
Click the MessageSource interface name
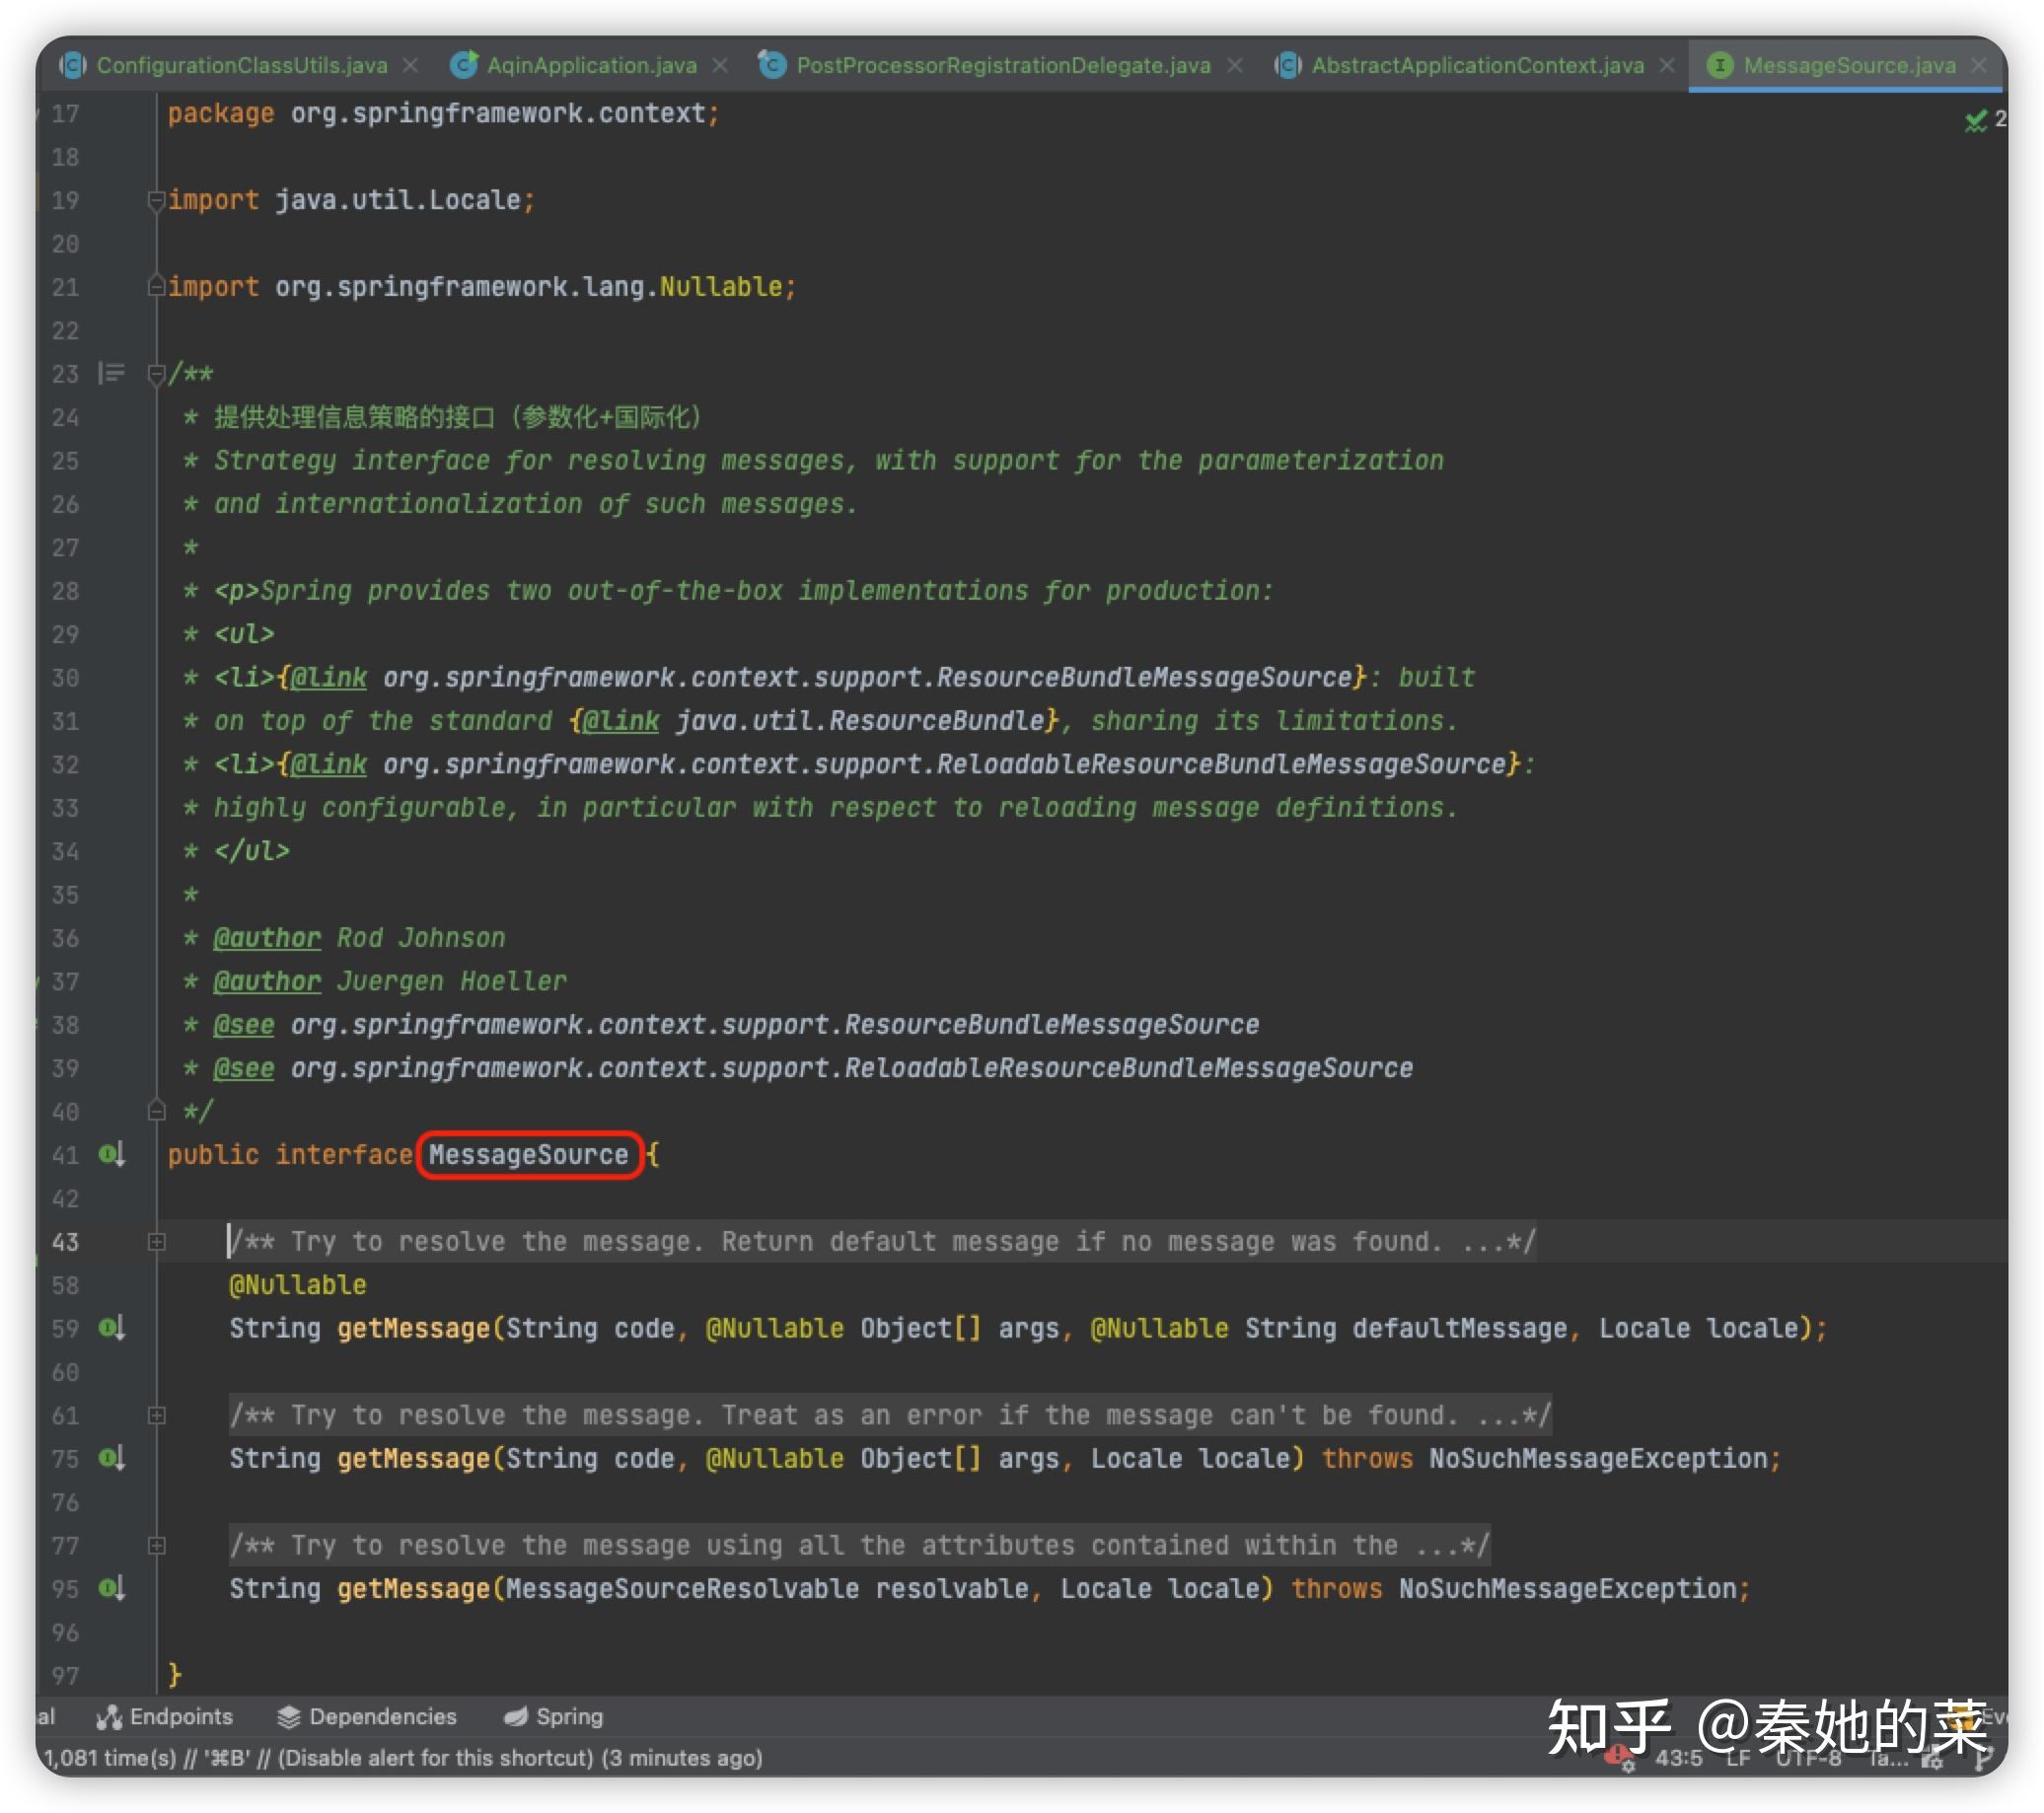click(x=528, y=1155)
